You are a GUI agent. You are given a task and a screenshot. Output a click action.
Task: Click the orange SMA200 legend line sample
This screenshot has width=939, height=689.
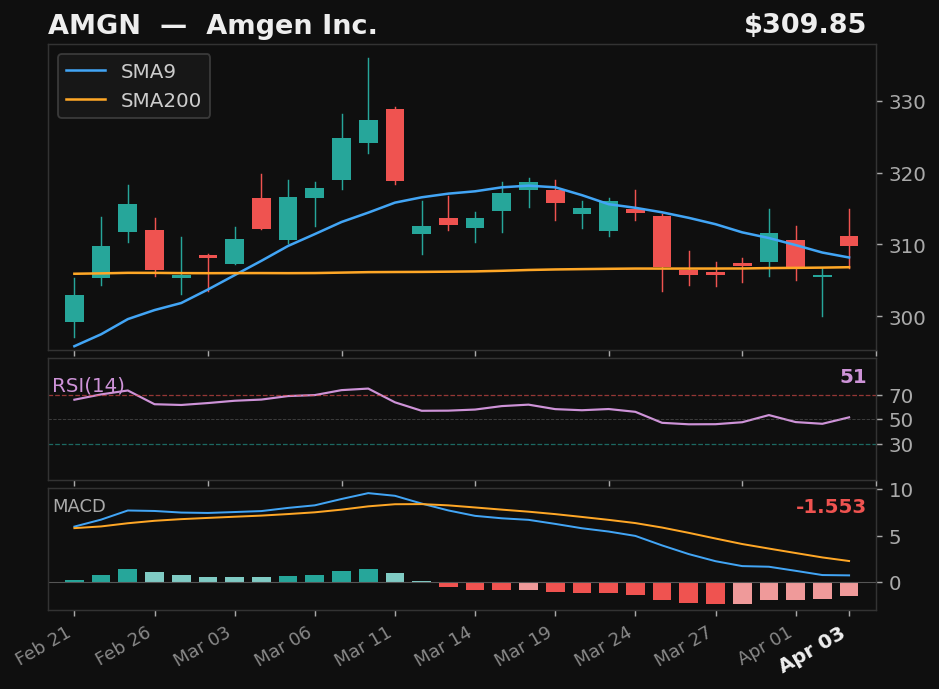tap(86, 100)
